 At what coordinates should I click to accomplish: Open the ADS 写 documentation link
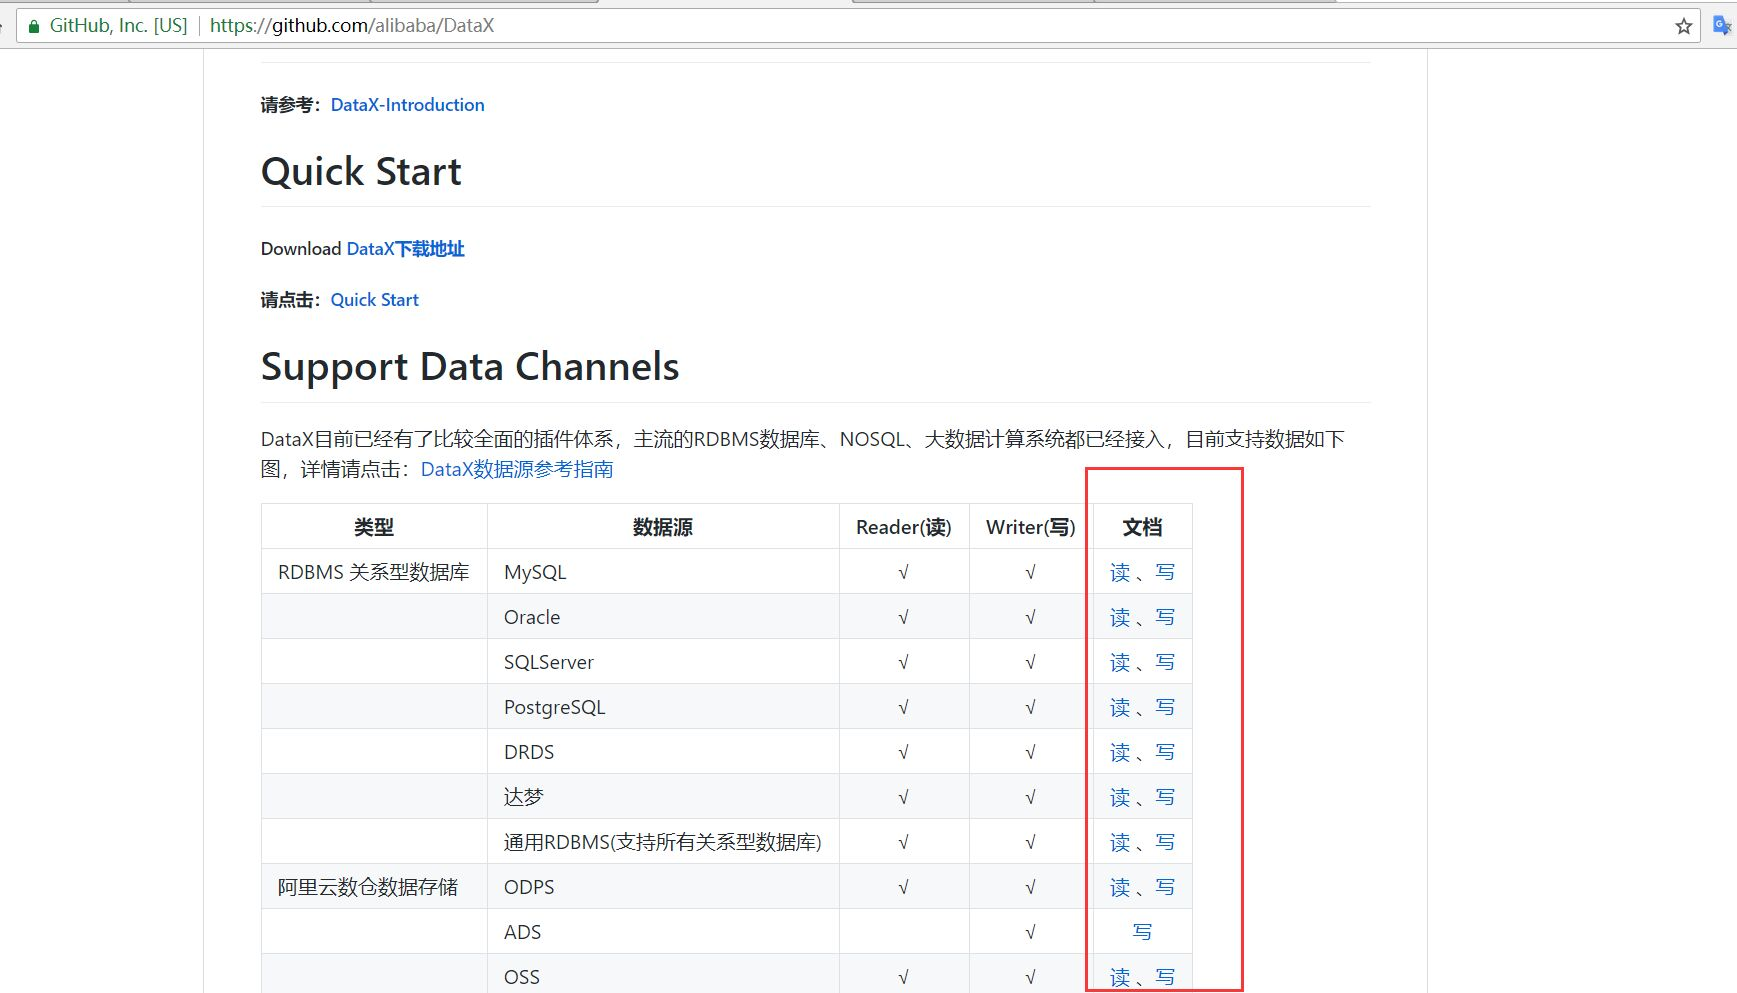(1141, 931)
